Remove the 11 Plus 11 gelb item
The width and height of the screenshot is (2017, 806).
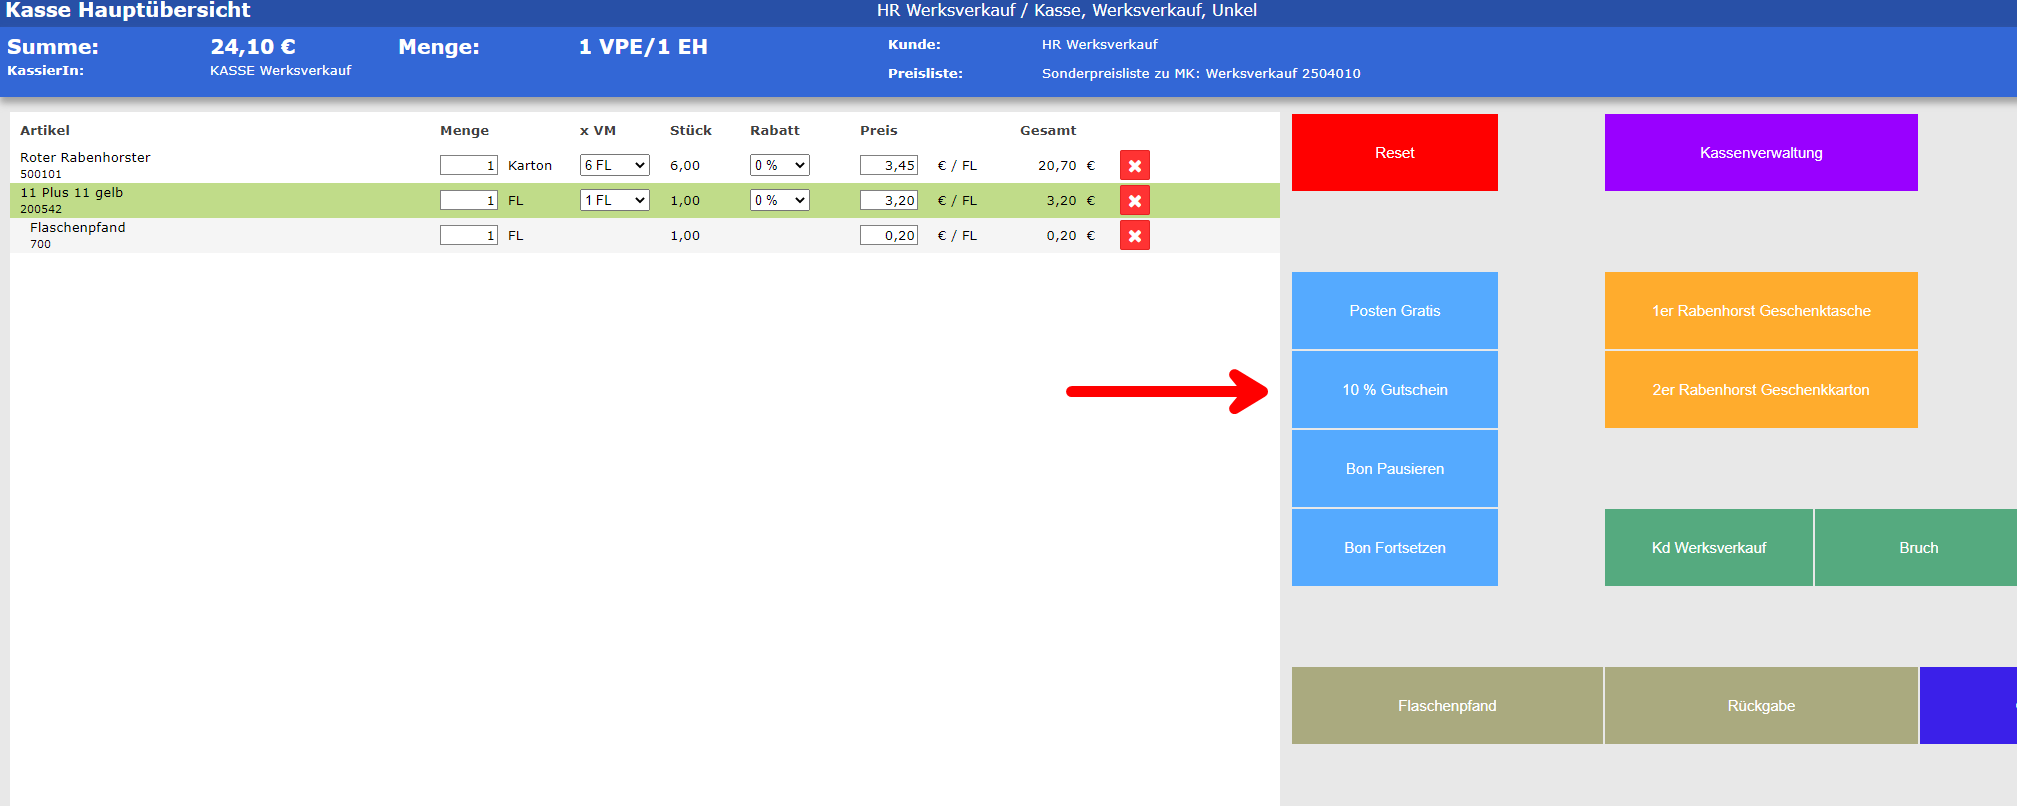coord(1134,201)
